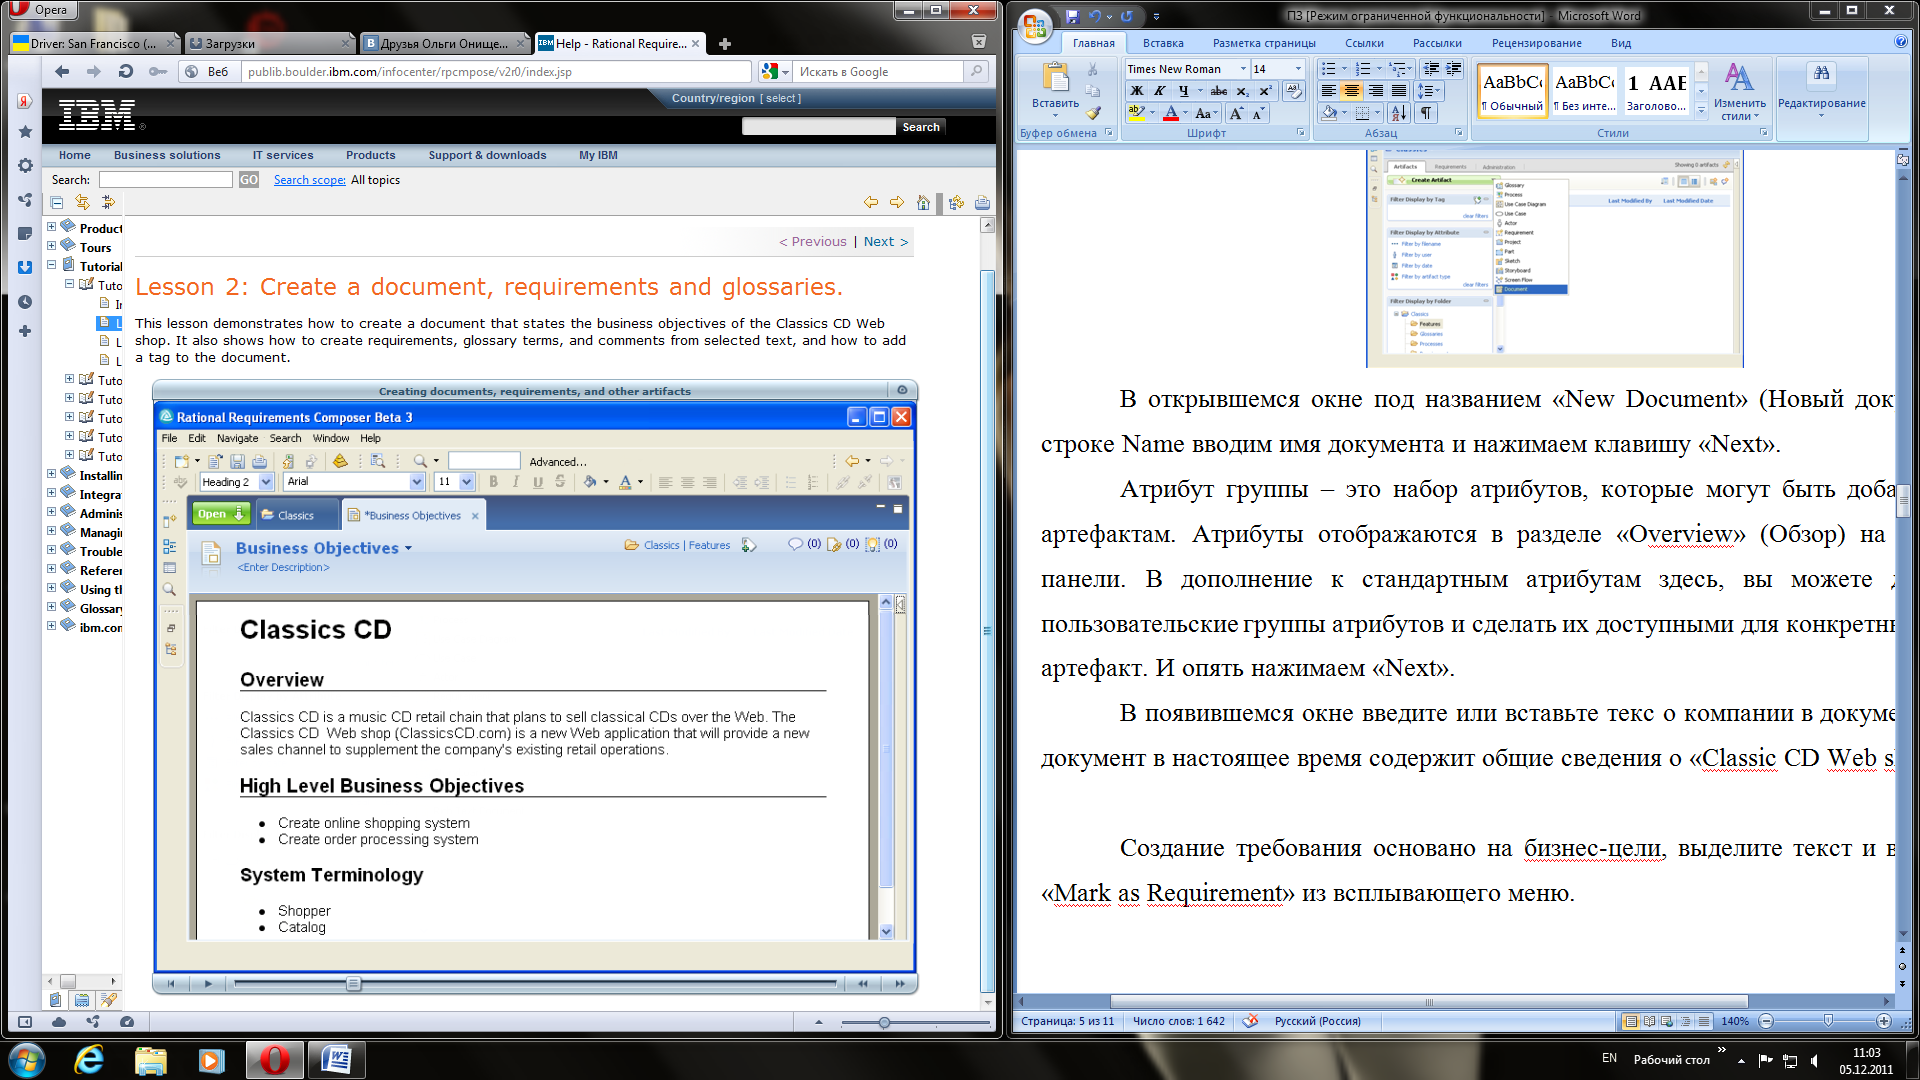Collapse the Tutorial tree node
Screen dimensions: 1920x1080
pos(51,265)
